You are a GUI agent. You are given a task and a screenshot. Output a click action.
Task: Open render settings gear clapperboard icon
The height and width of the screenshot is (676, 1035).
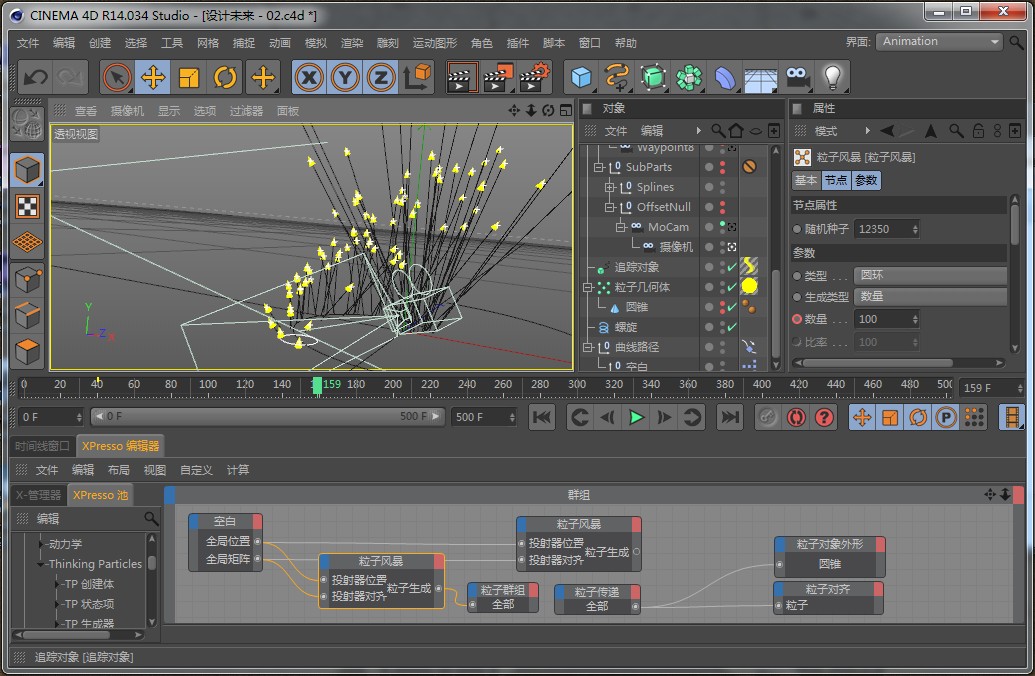(x=534, y=78)
